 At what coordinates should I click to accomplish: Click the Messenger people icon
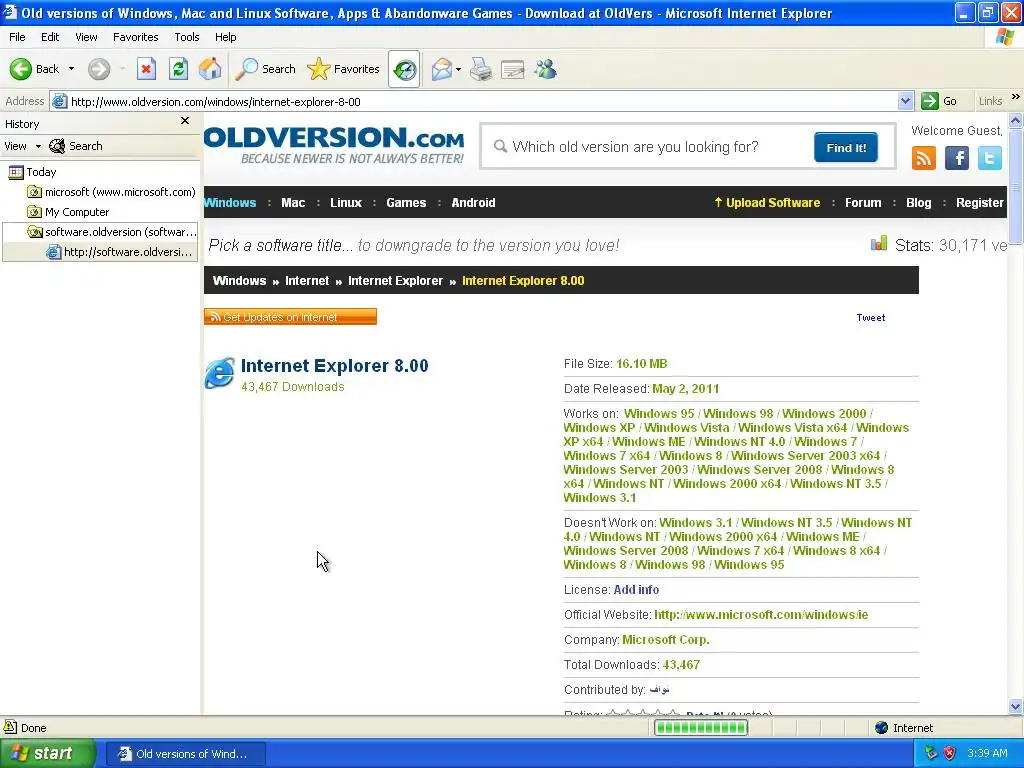pos(545,69)
